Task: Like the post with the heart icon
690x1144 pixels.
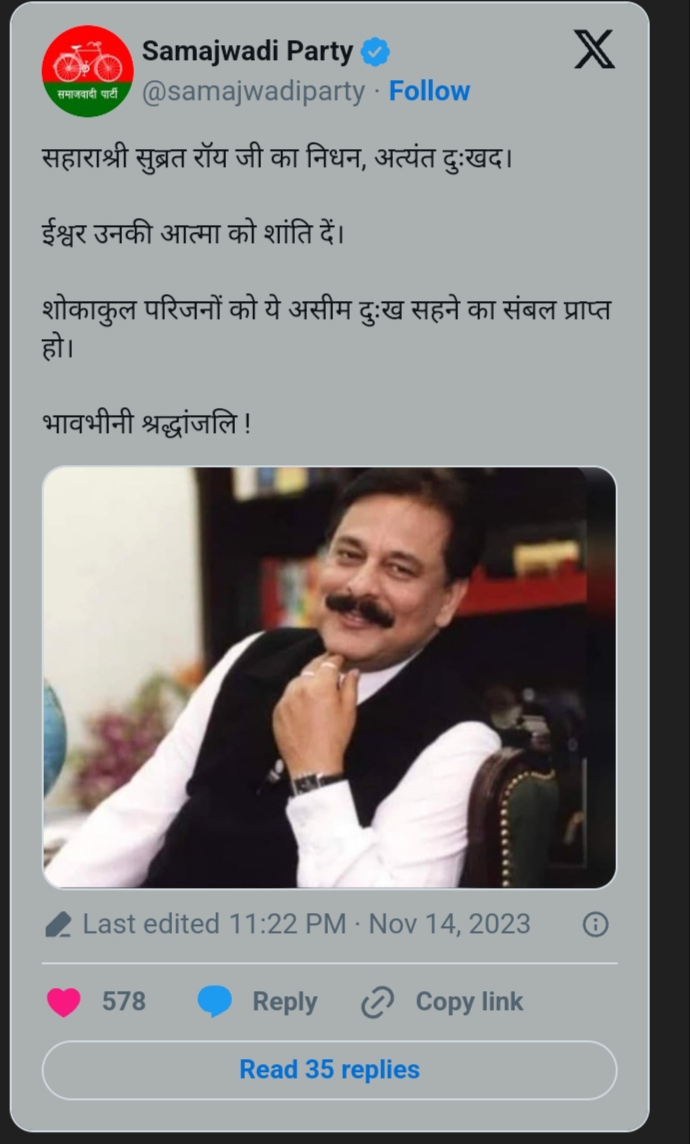Action: coord(64,1002)
